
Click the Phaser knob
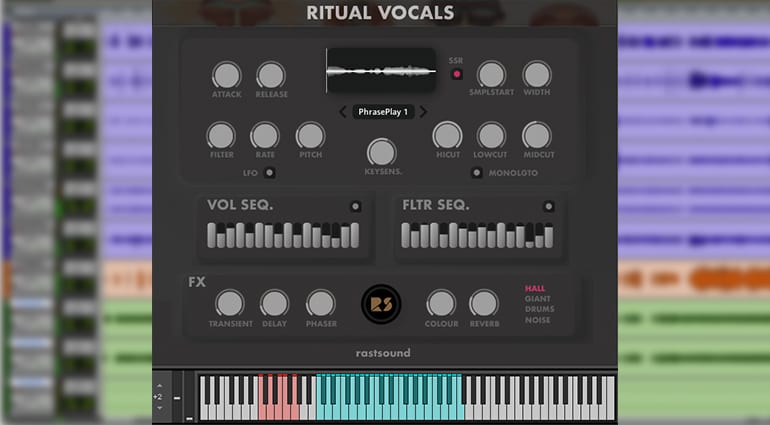pos(321,303)
